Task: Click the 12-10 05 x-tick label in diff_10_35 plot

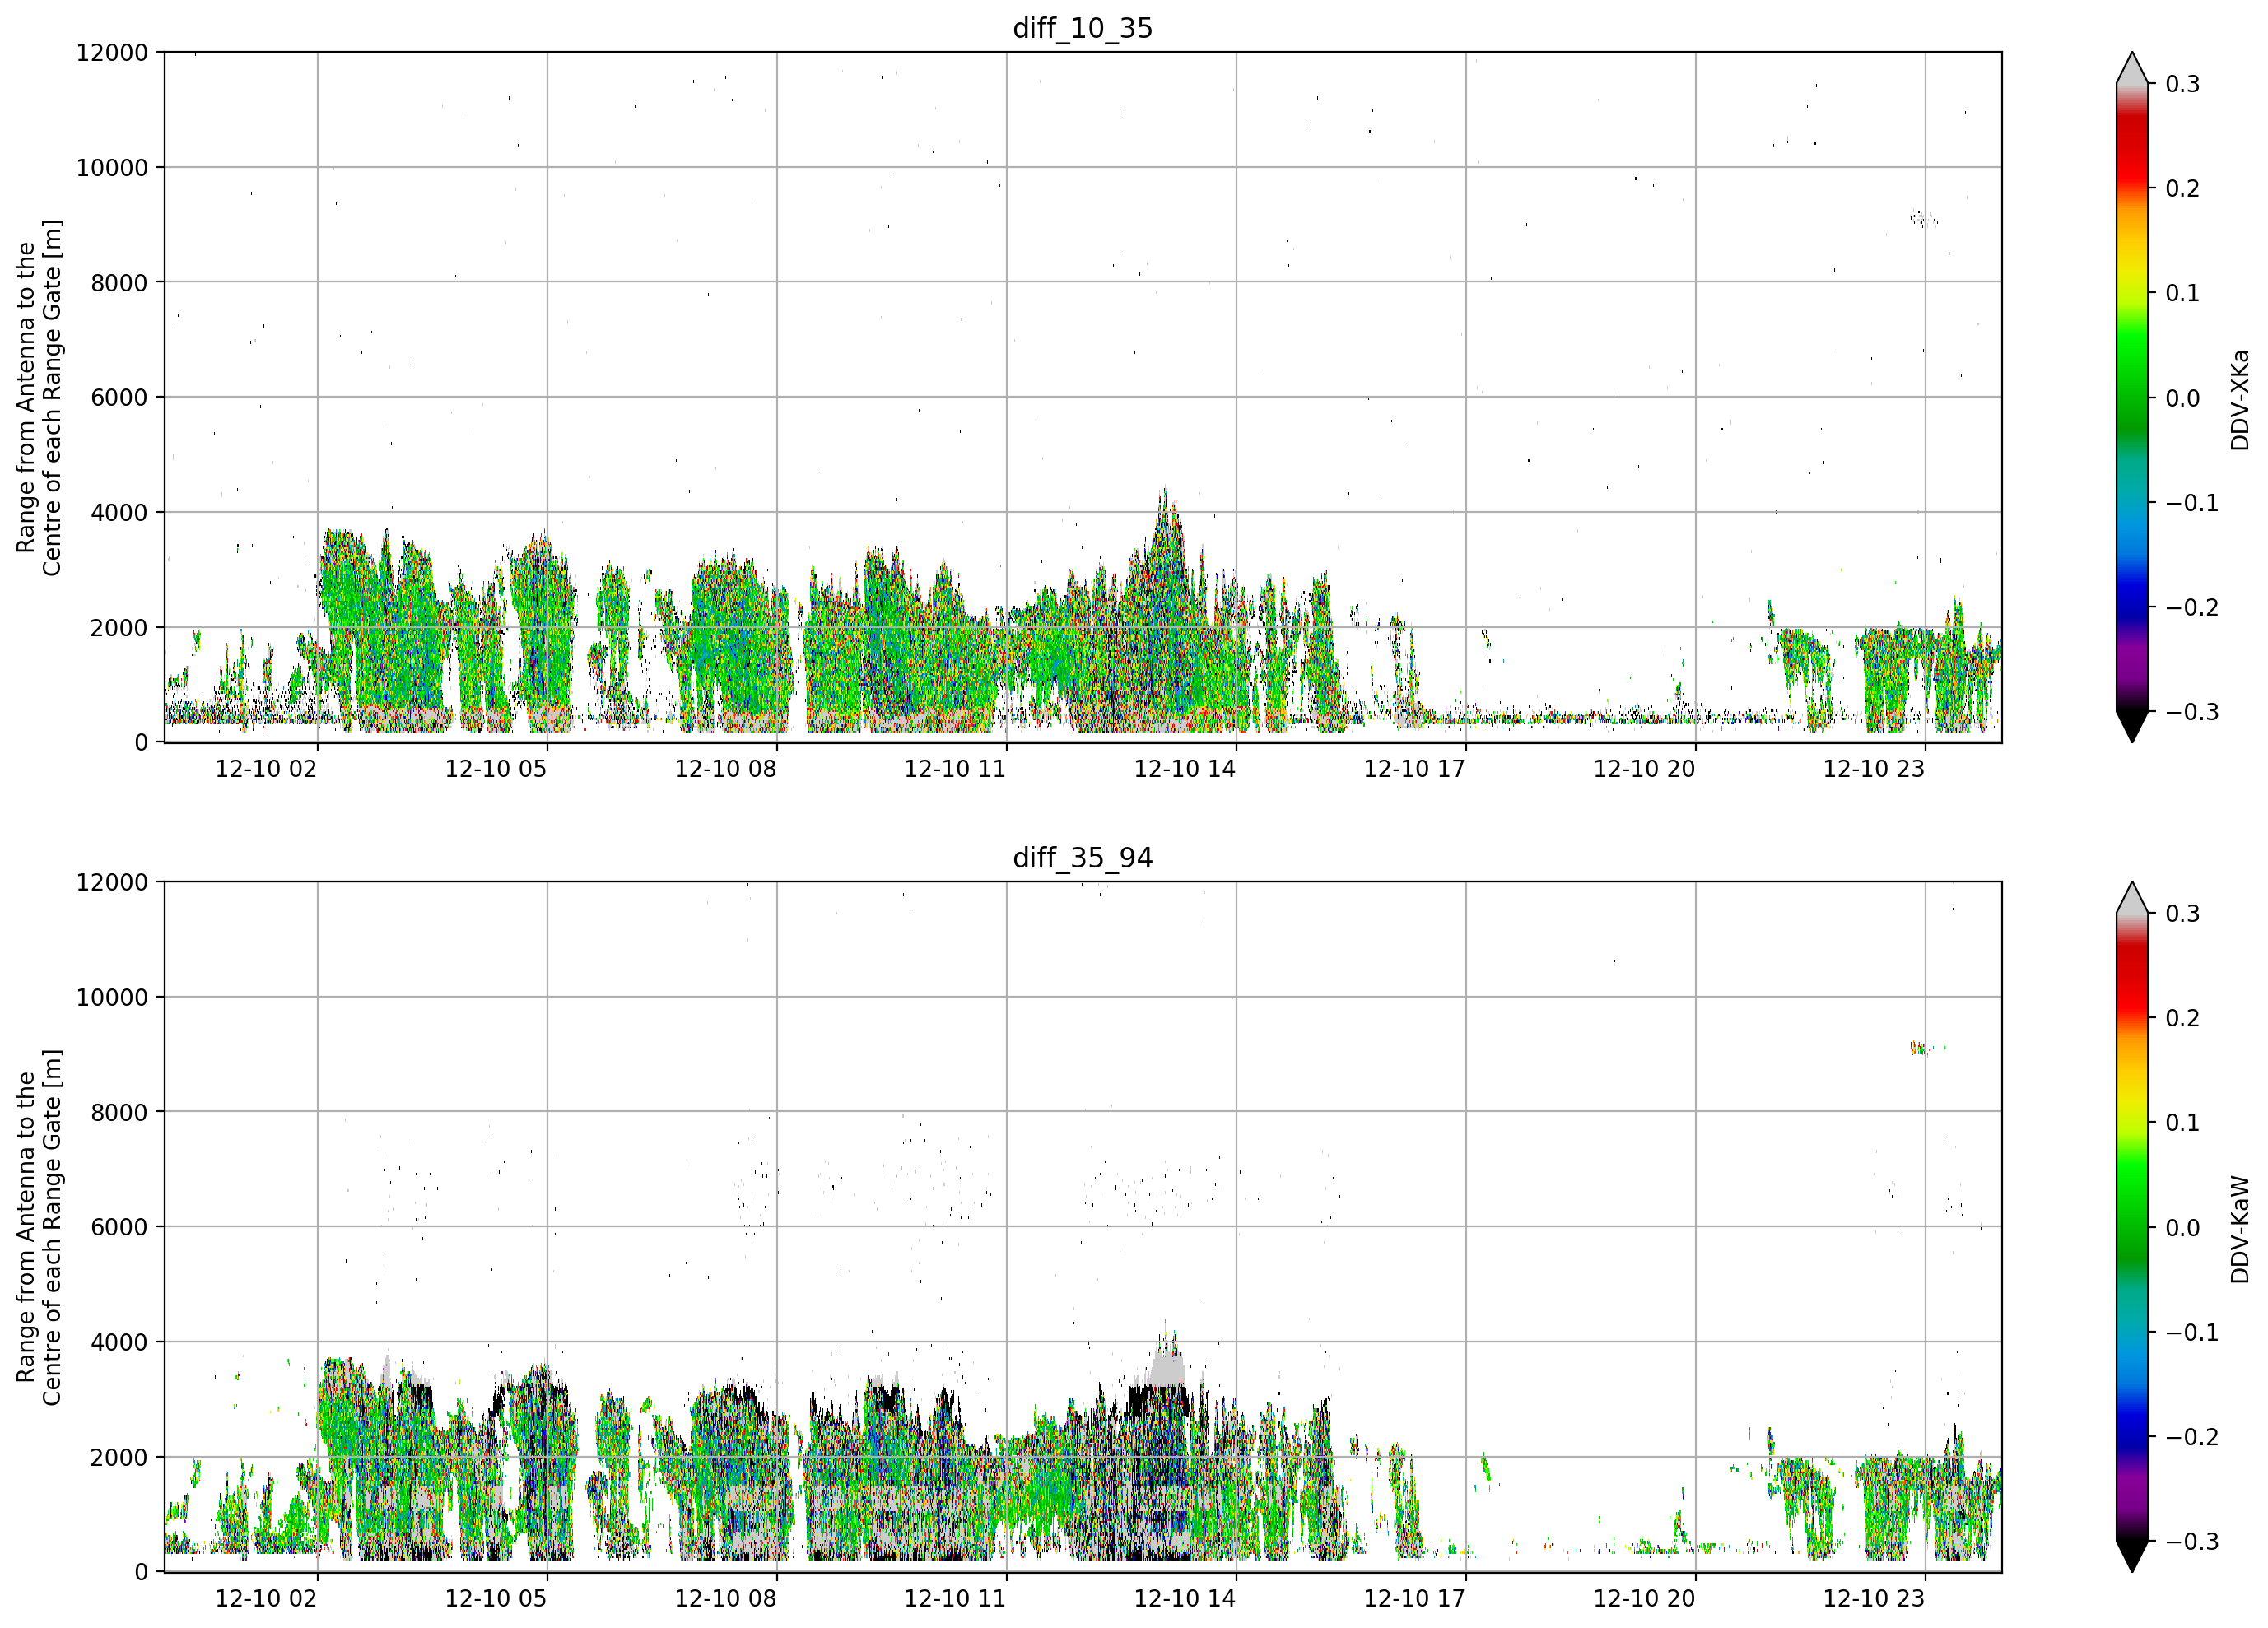Action: pos(496,769)
